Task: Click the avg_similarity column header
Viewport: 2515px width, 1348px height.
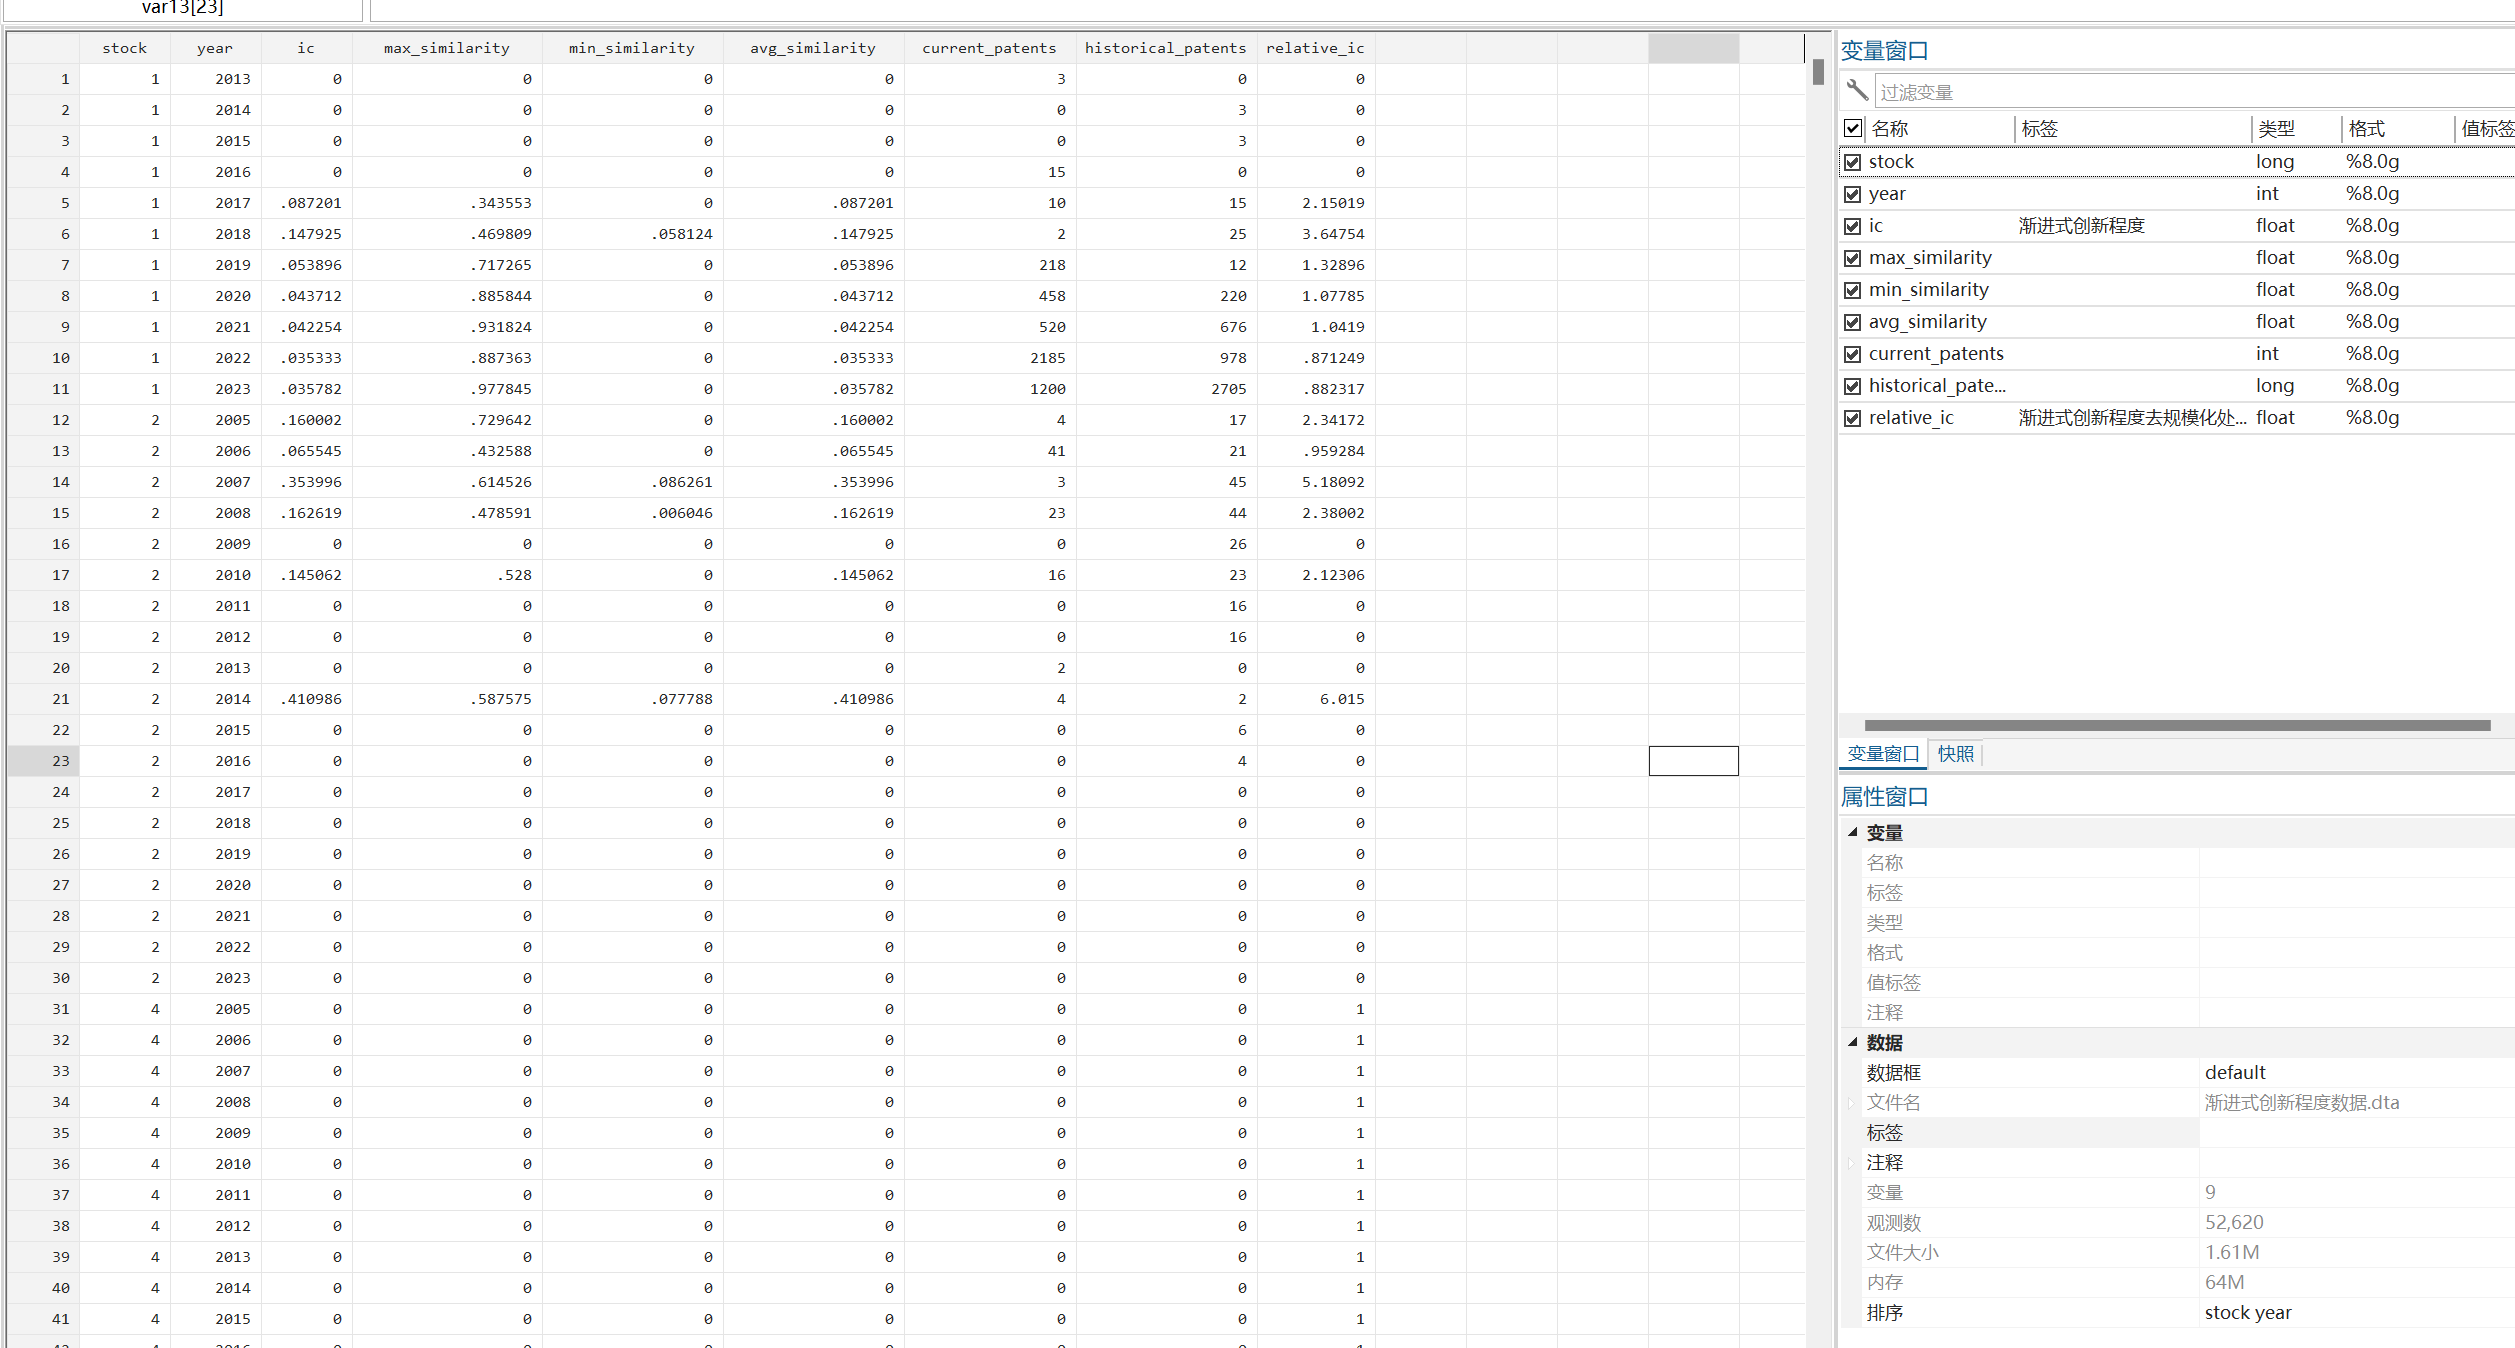Action: point(812,48)
